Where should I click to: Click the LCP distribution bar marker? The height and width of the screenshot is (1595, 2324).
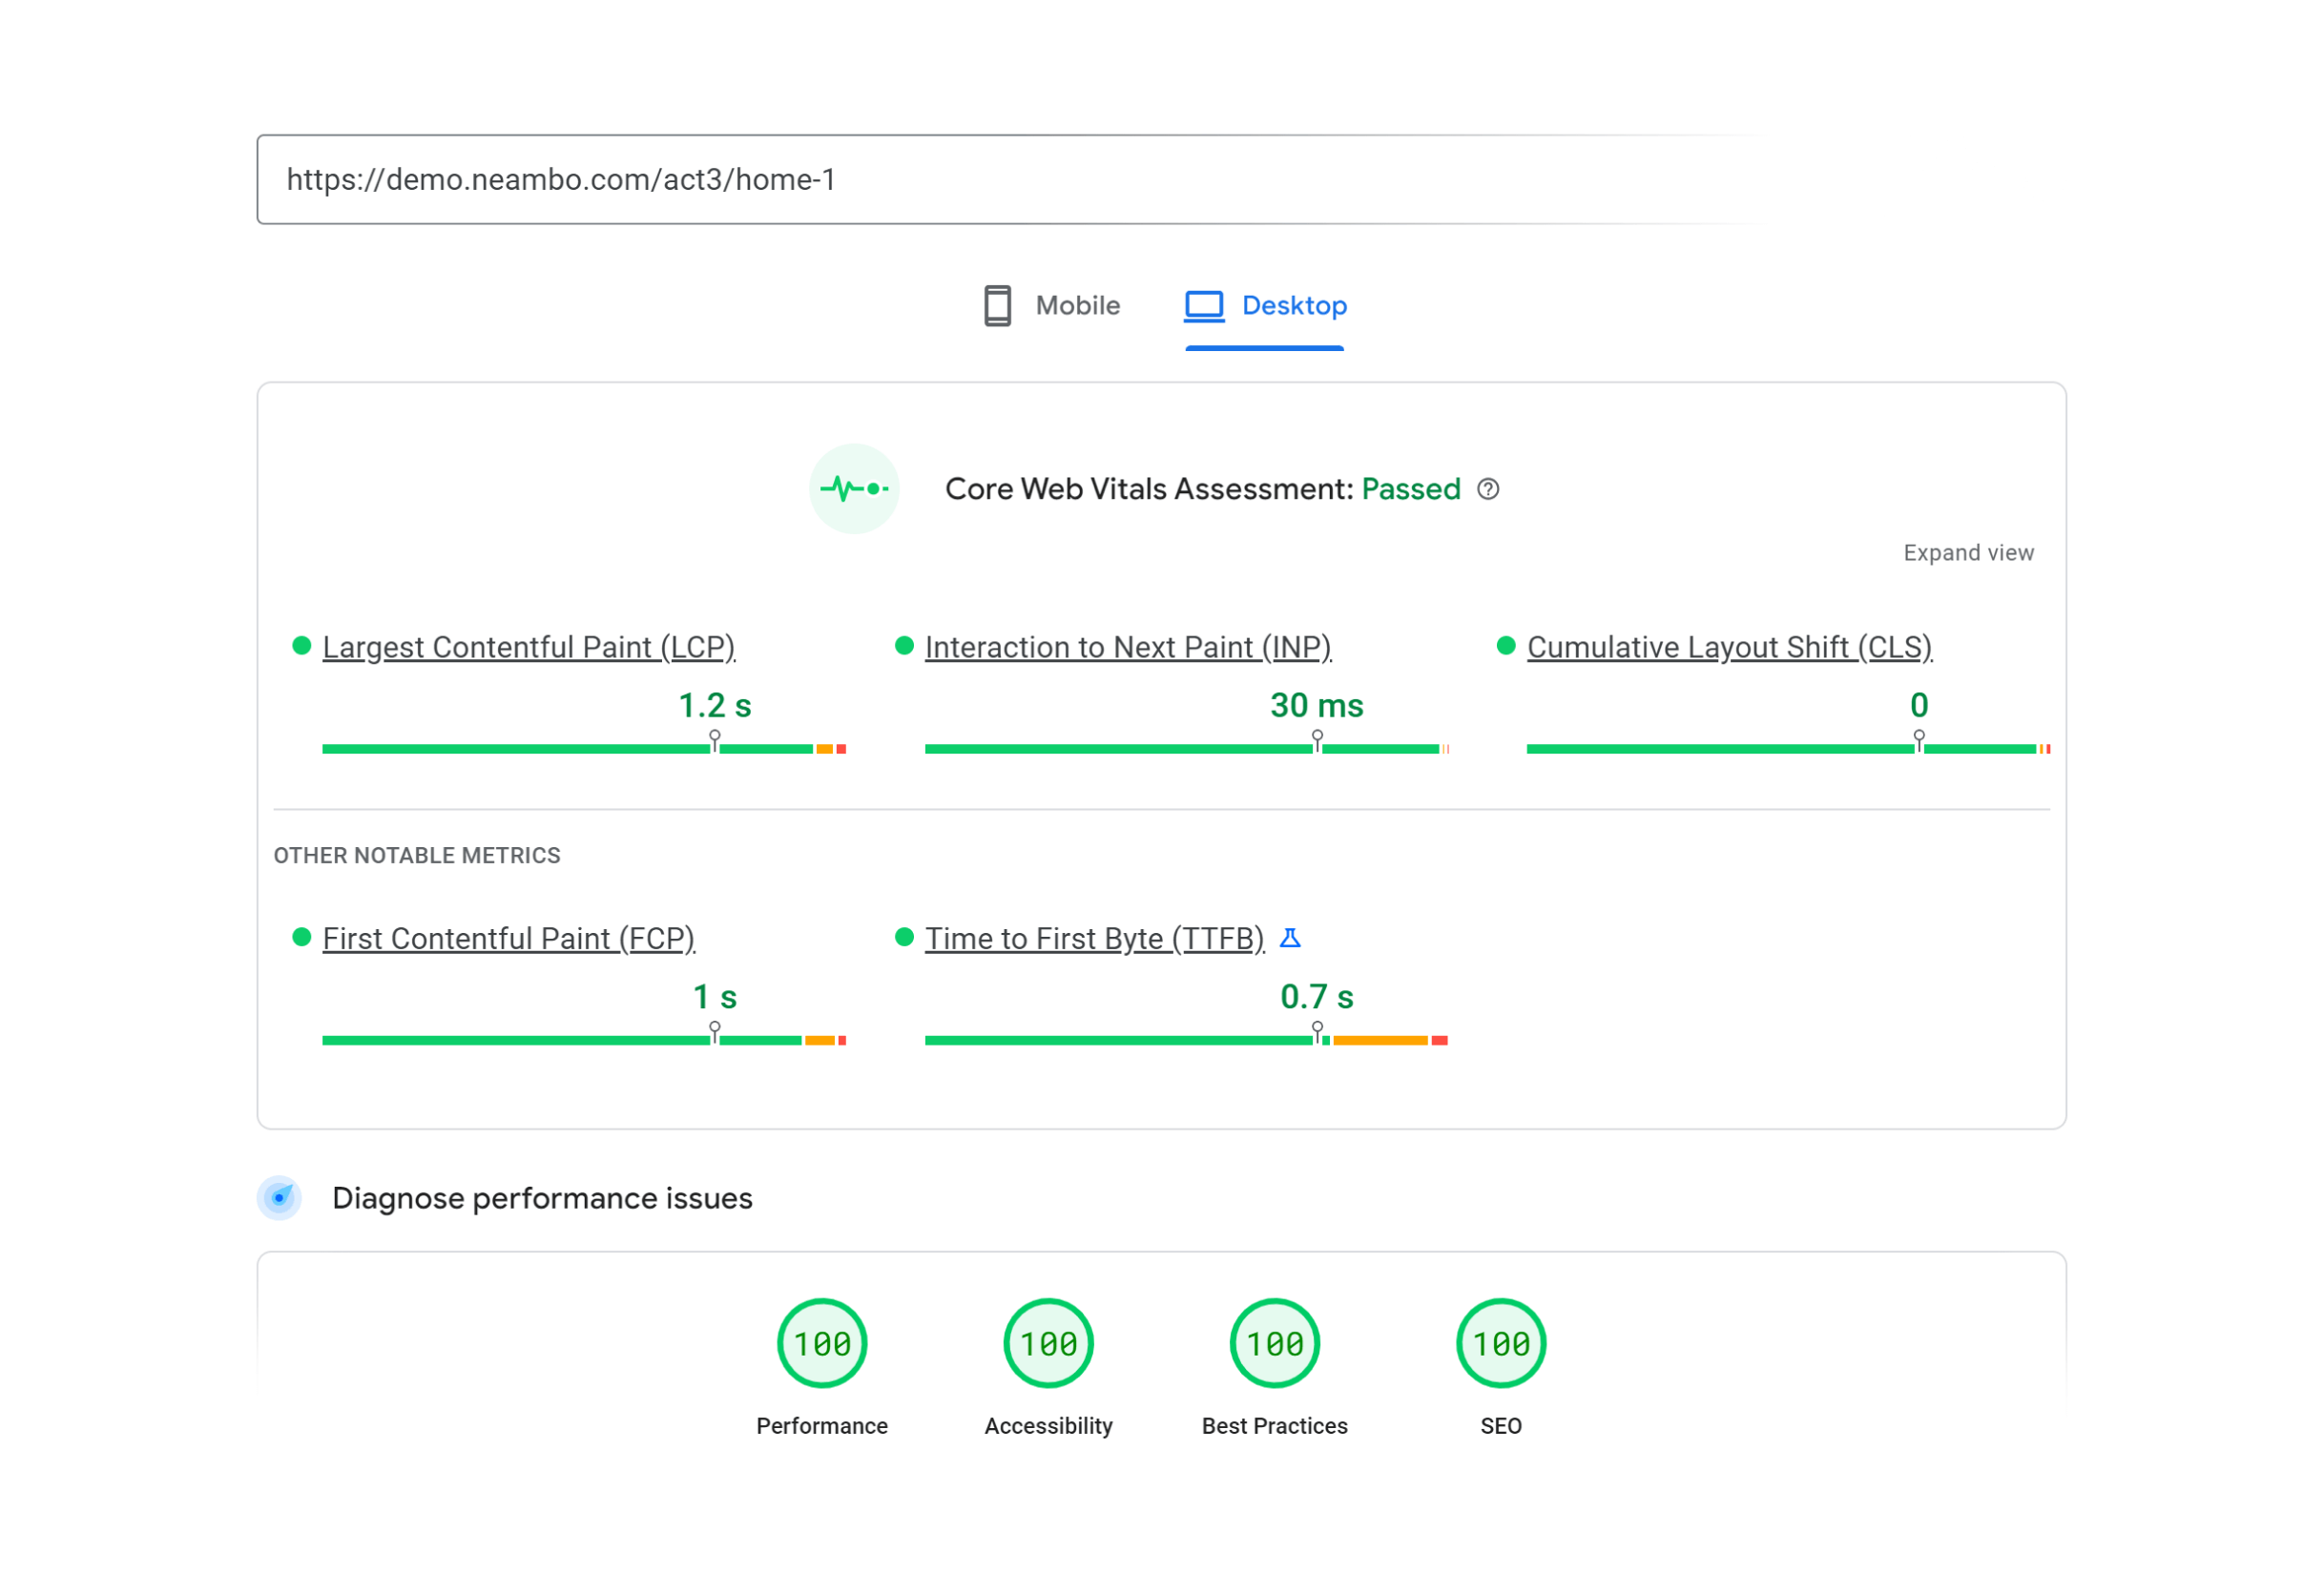tap(715, 741)
